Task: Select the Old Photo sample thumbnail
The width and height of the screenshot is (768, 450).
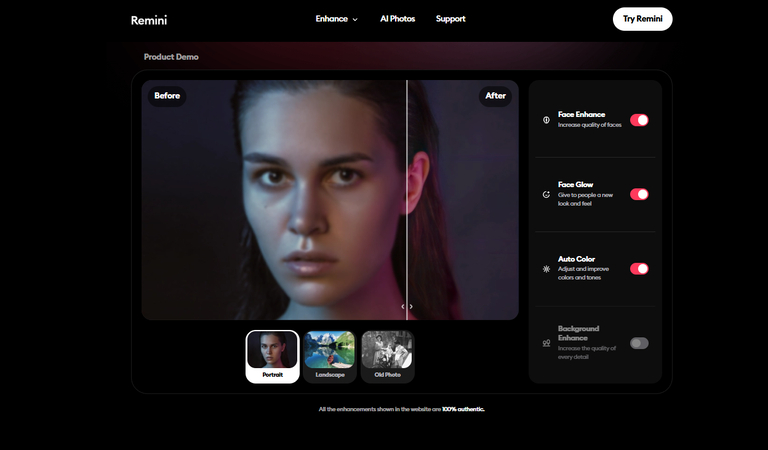Action: pyautogui.click(x=387, y=356)
